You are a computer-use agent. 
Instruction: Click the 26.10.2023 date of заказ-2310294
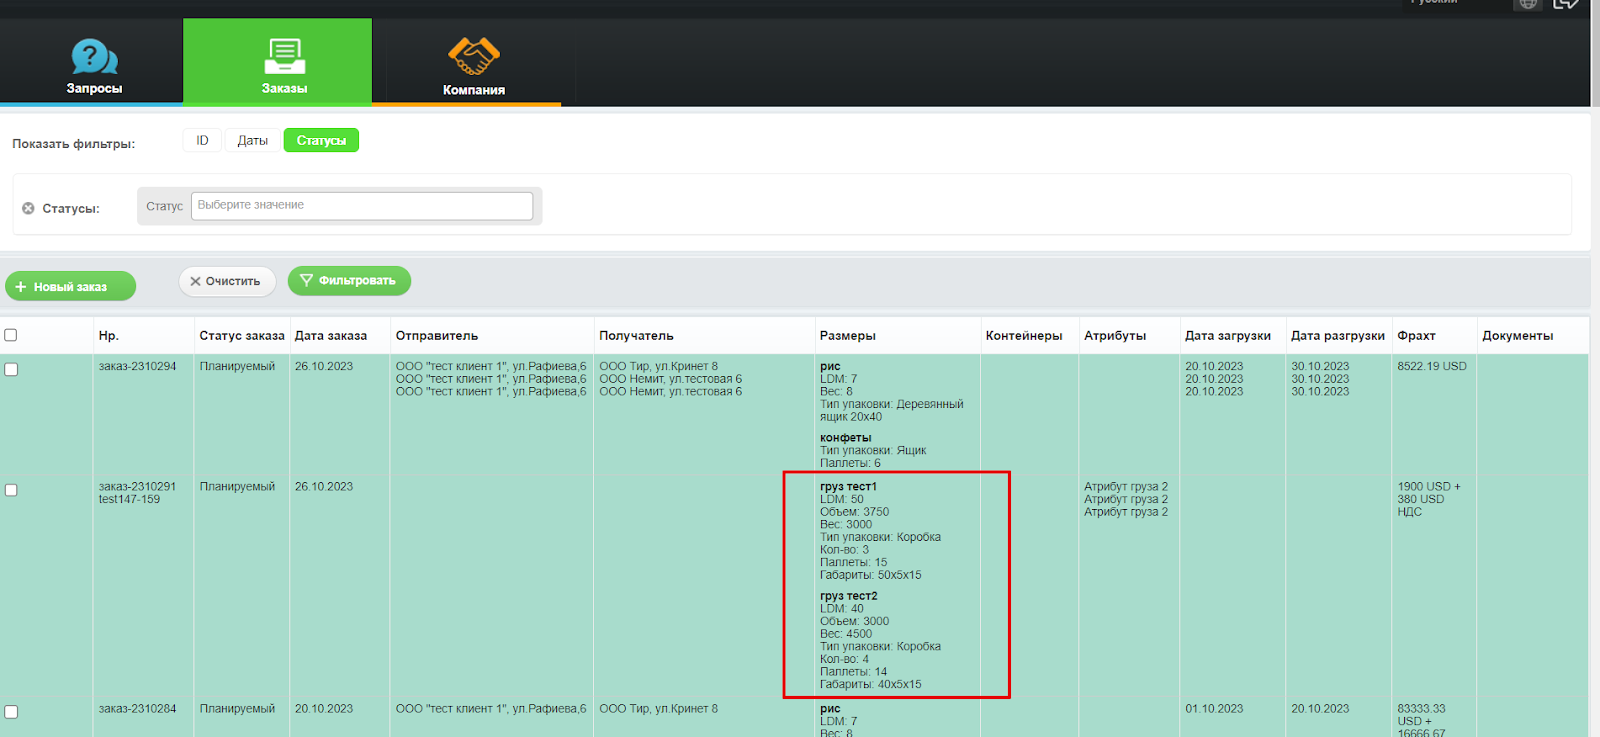[x=324, y=367]
